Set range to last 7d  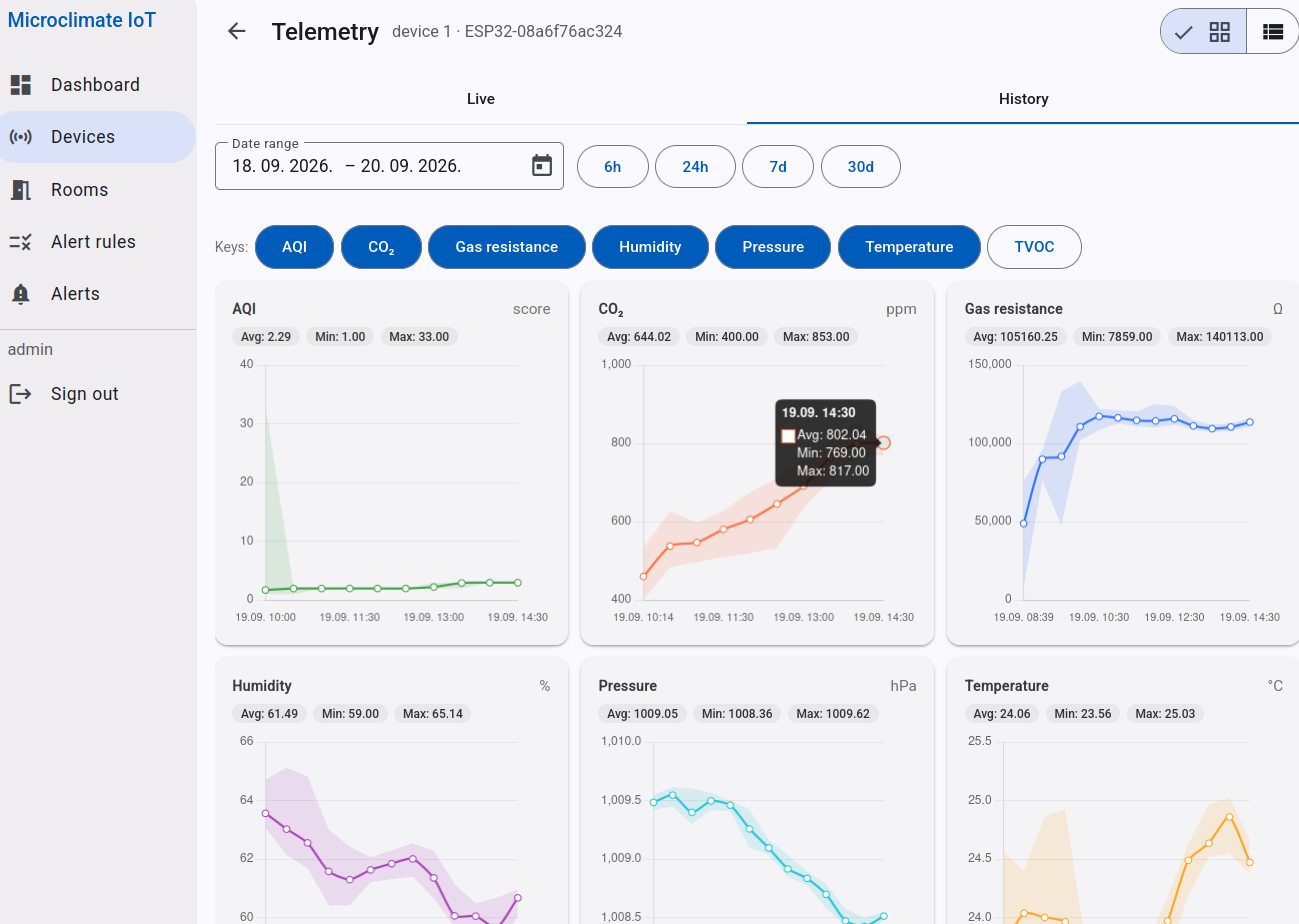(x=778, y=167)
